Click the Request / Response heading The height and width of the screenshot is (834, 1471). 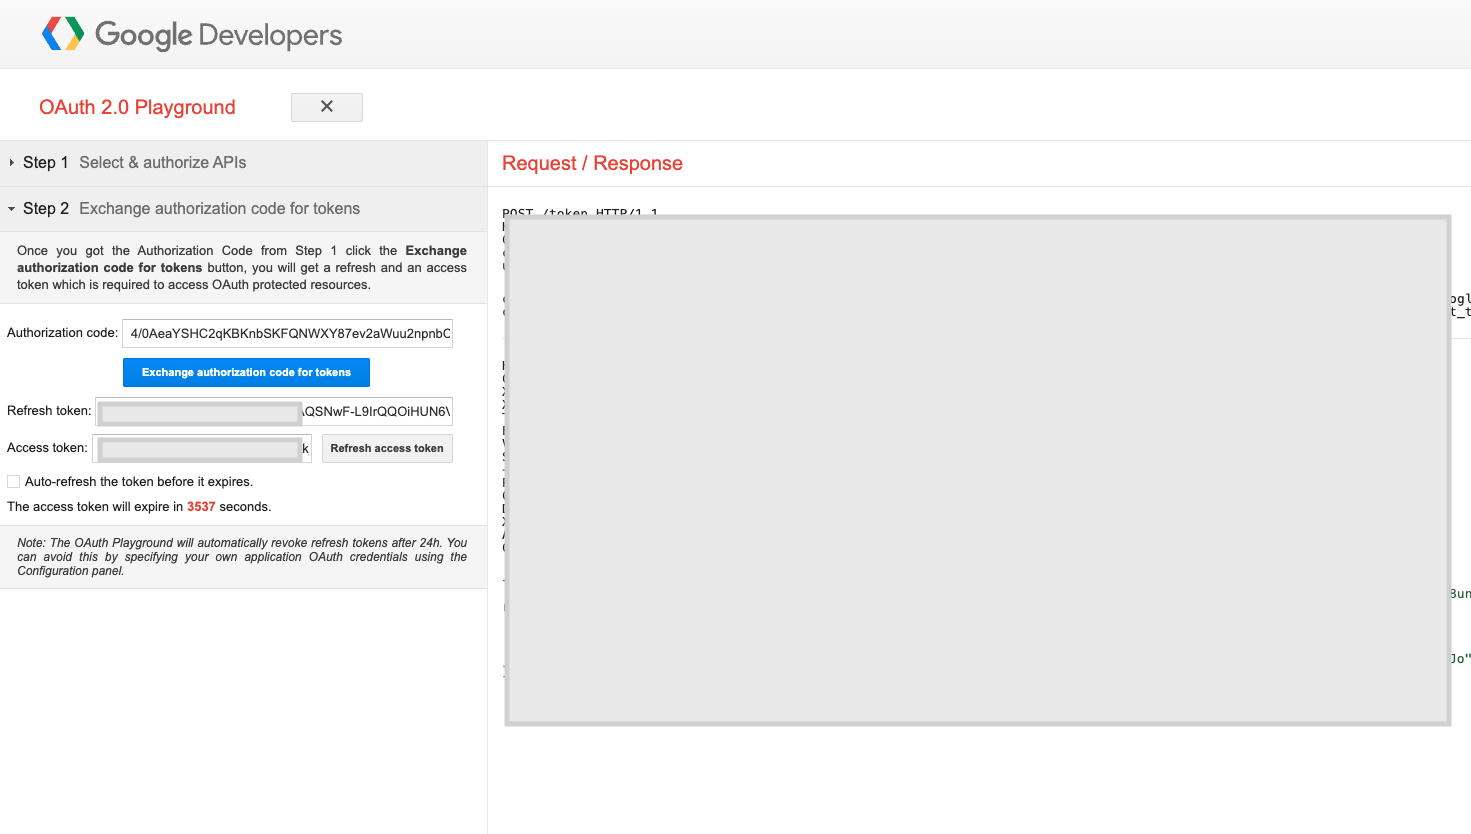(592, 164)
